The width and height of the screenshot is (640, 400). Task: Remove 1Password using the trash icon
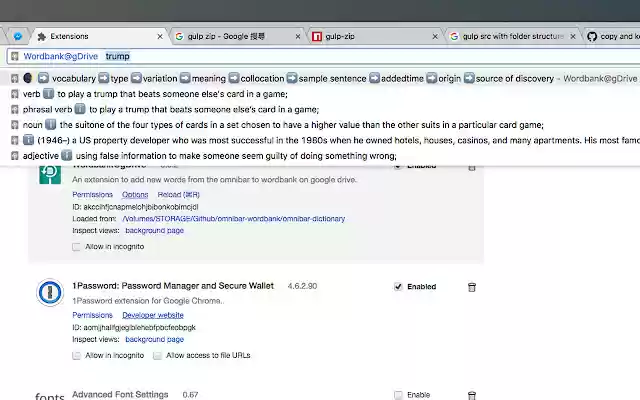472,287
